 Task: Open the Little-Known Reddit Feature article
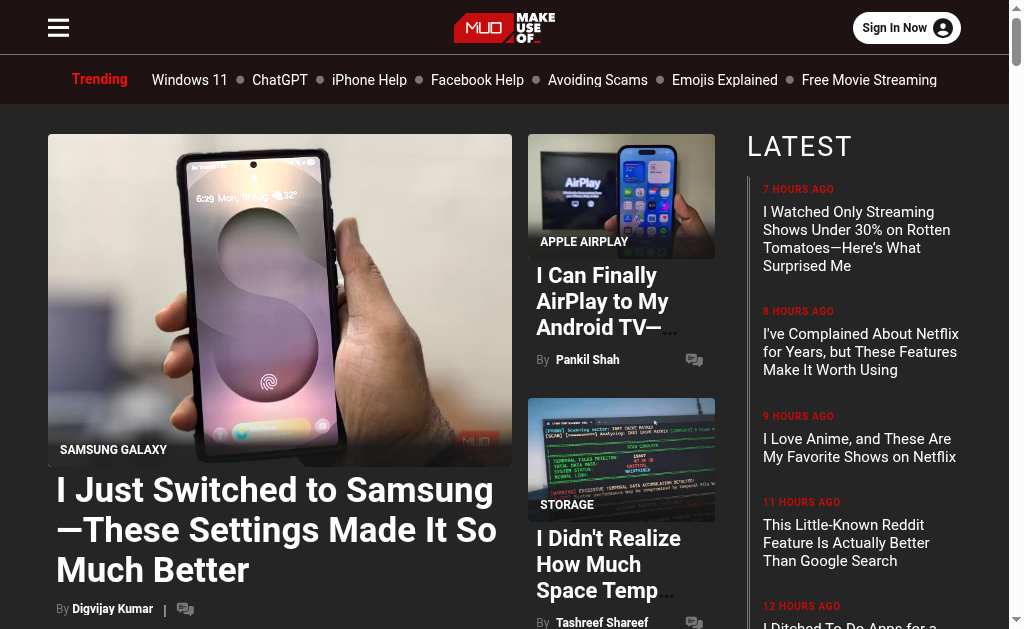point(846,543)
